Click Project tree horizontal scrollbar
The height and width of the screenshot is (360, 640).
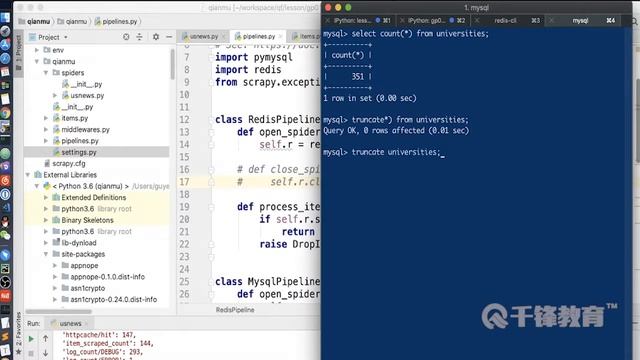(59, 311)
